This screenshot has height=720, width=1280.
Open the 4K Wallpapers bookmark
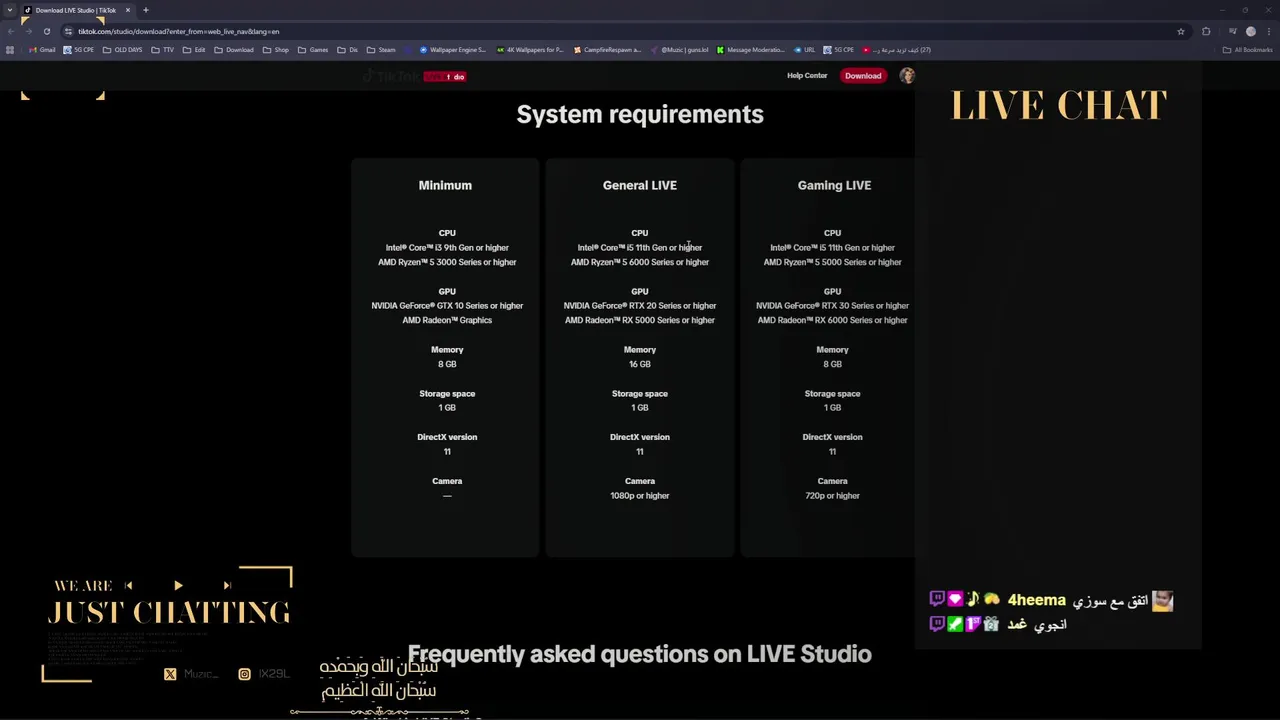(530, 50)
